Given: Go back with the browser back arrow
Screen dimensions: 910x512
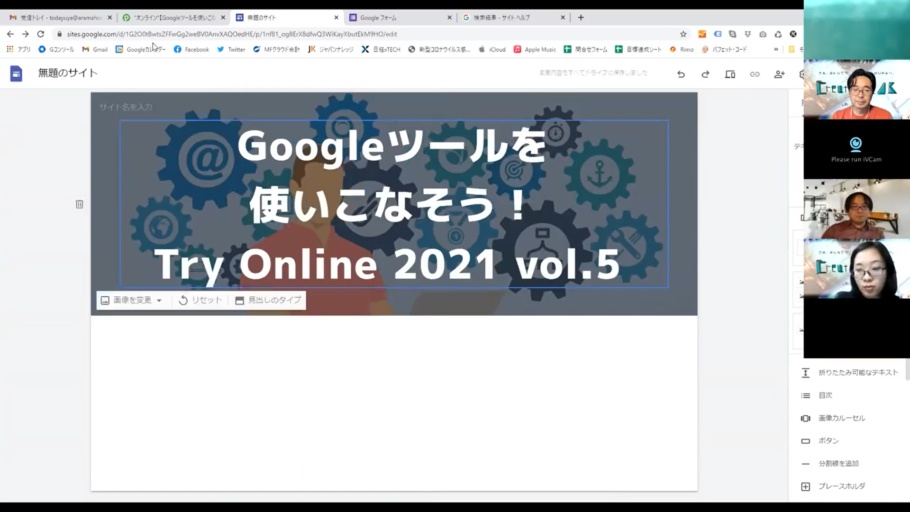Looking at the screenshot, I should pyautogui.click(x=10, y=34).
